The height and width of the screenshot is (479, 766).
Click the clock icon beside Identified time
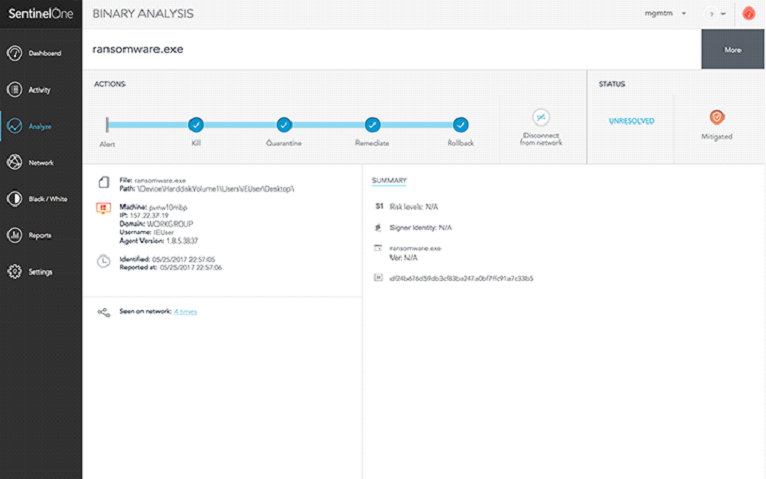coord(104,261)
